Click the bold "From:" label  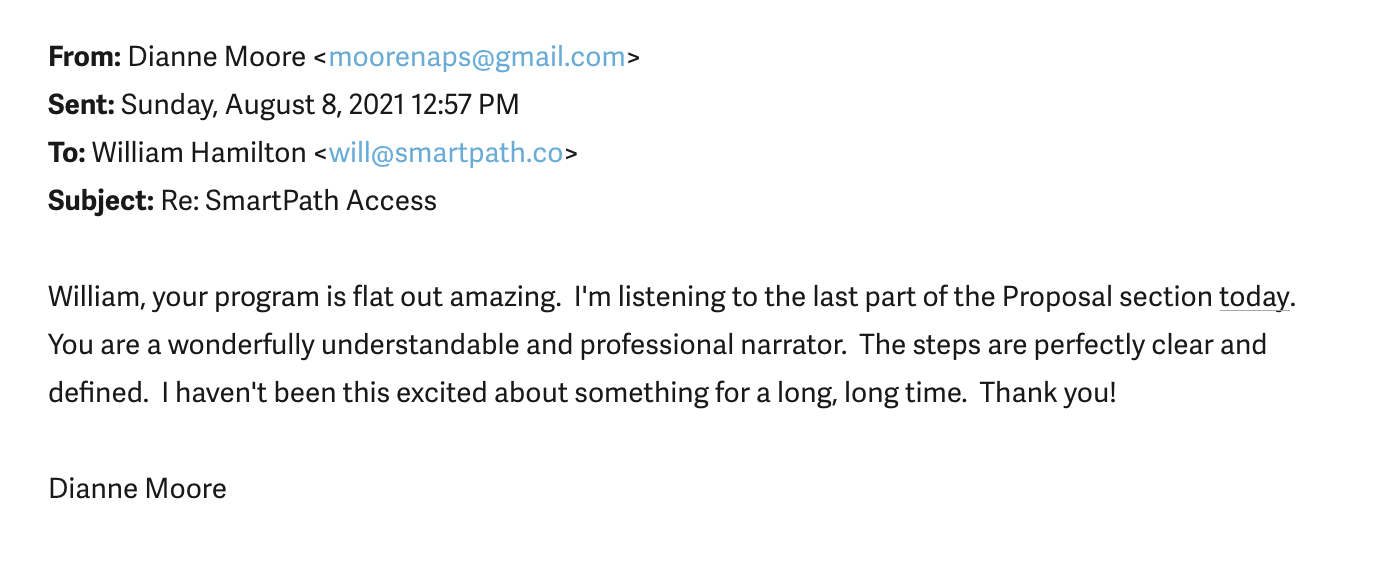tap(84, 57)
